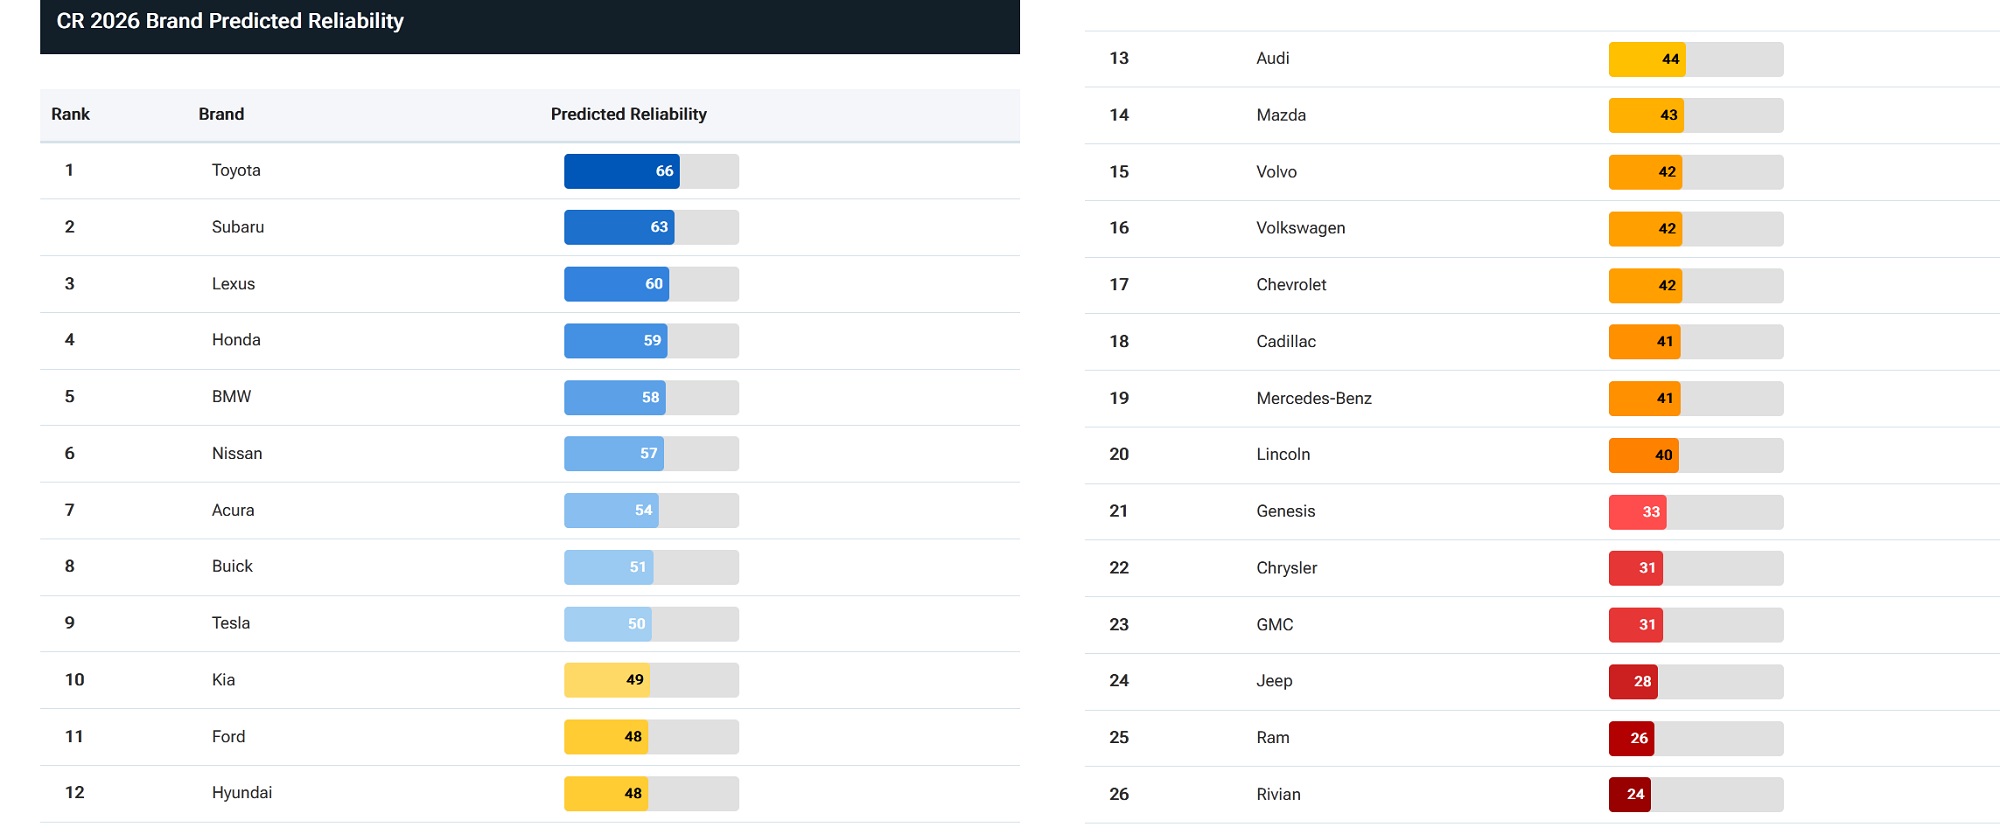Click the Tesla brand name
Screen dimensions: 2000x834
click(x=231, y=623)
